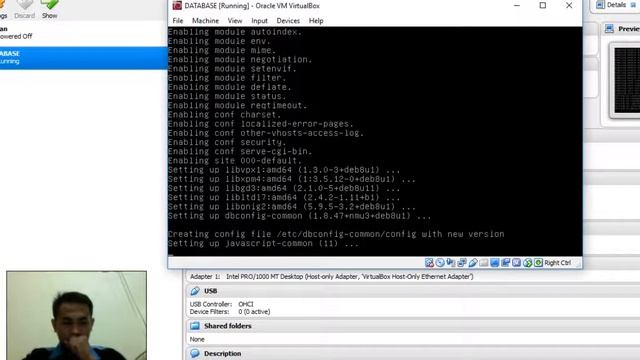The width and height of the screenshot is (640, 360).
Task: Click the 'Enabling module autoindex' terminal line
Action: click(235, 32)
